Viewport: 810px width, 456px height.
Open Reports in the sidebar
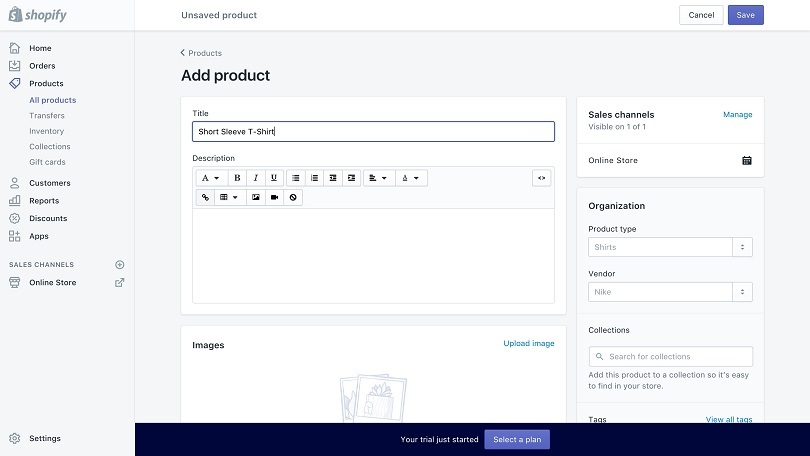[44, 200]
